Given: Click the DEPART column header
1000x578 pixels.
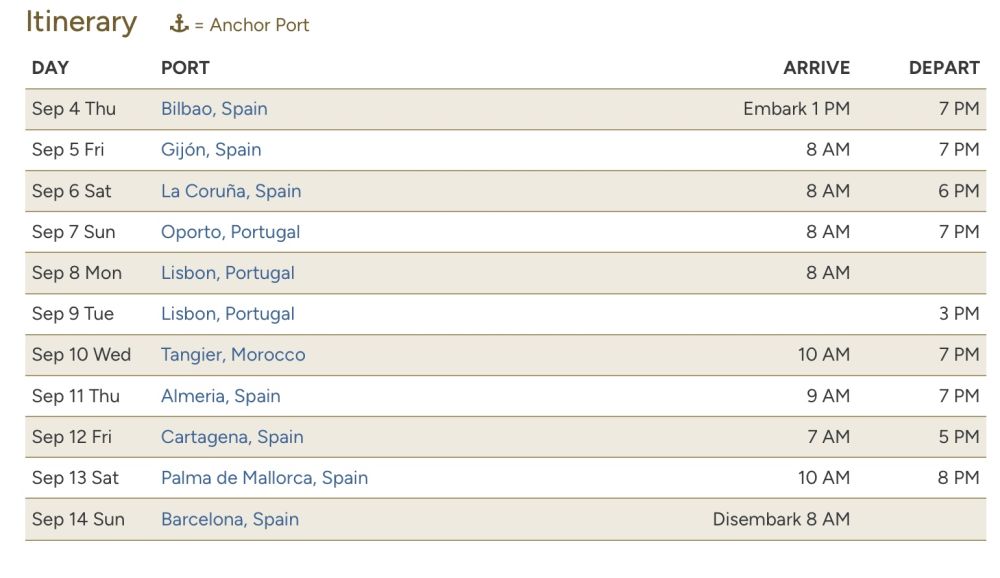Looking at the screenshot, I should [943, 68].
